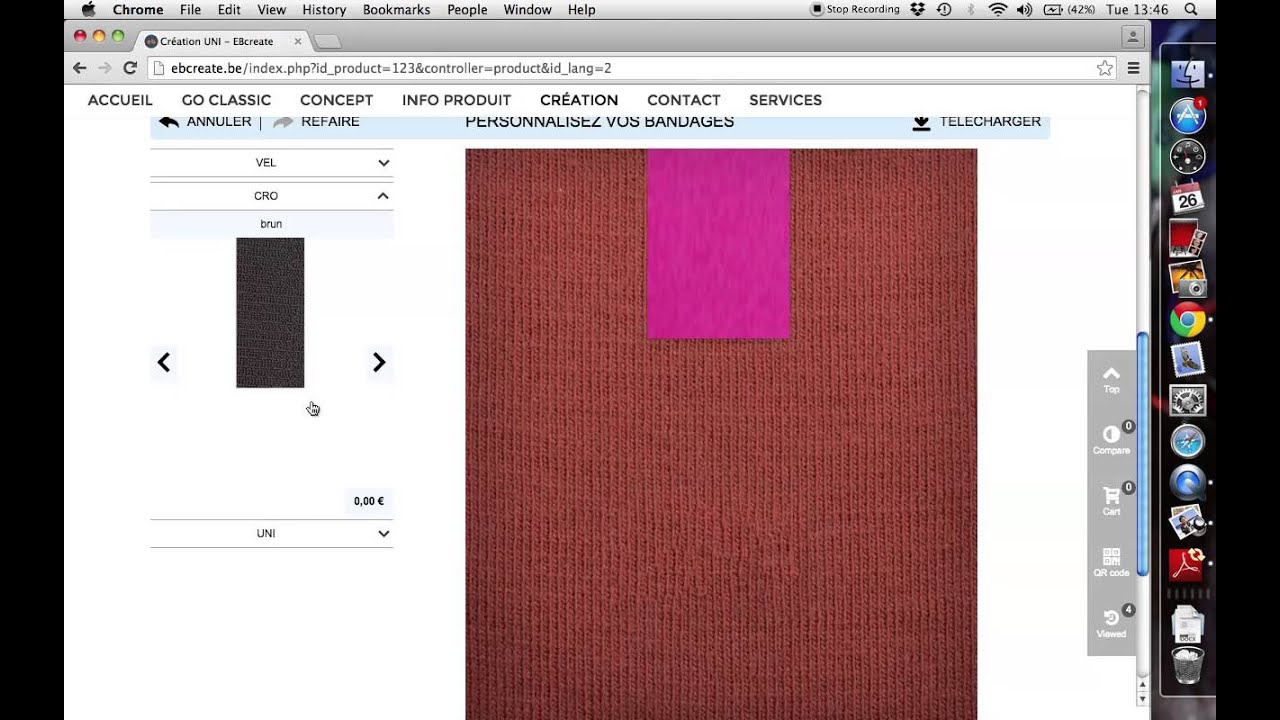
Task: Click the Wi-Fi status icon
Action: click(998, 9)
